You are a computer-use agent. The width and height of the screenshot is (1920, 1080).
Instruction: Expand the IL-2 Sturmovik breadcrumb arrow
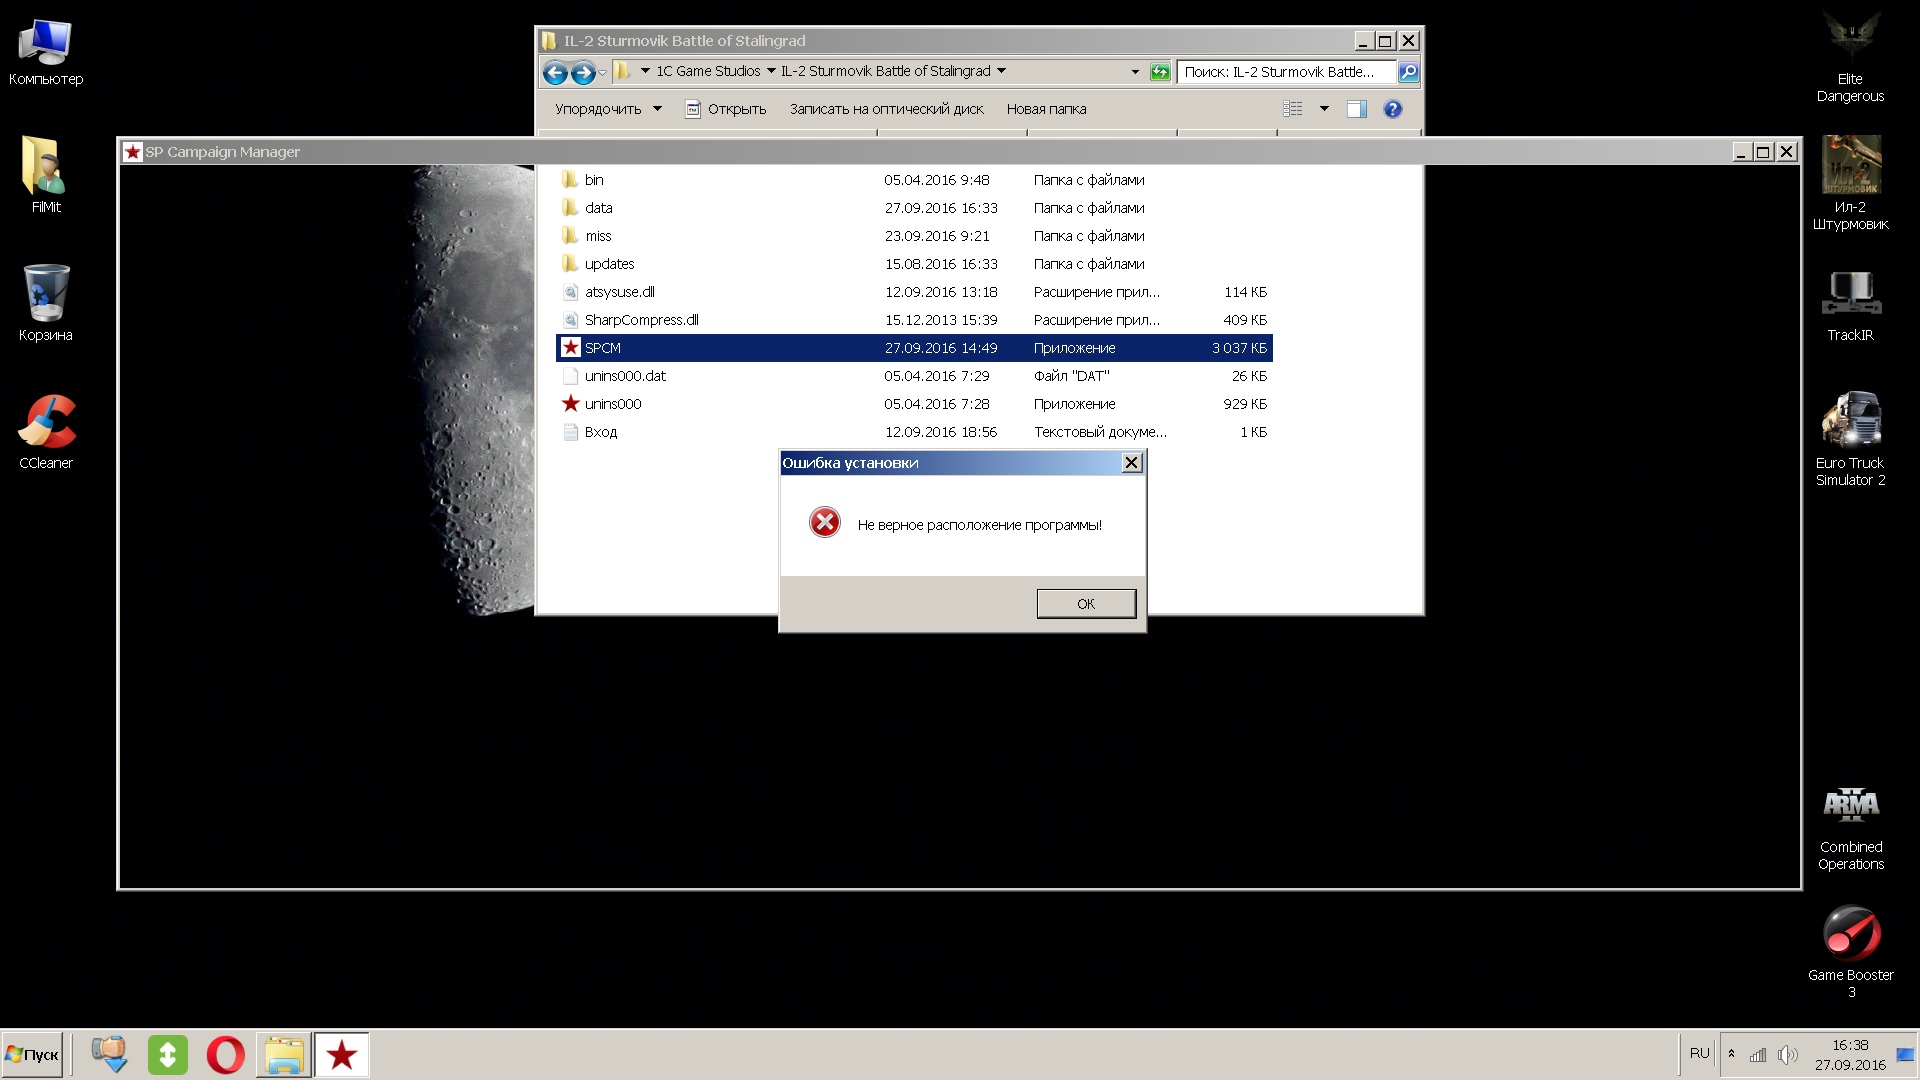[1001, 71]
